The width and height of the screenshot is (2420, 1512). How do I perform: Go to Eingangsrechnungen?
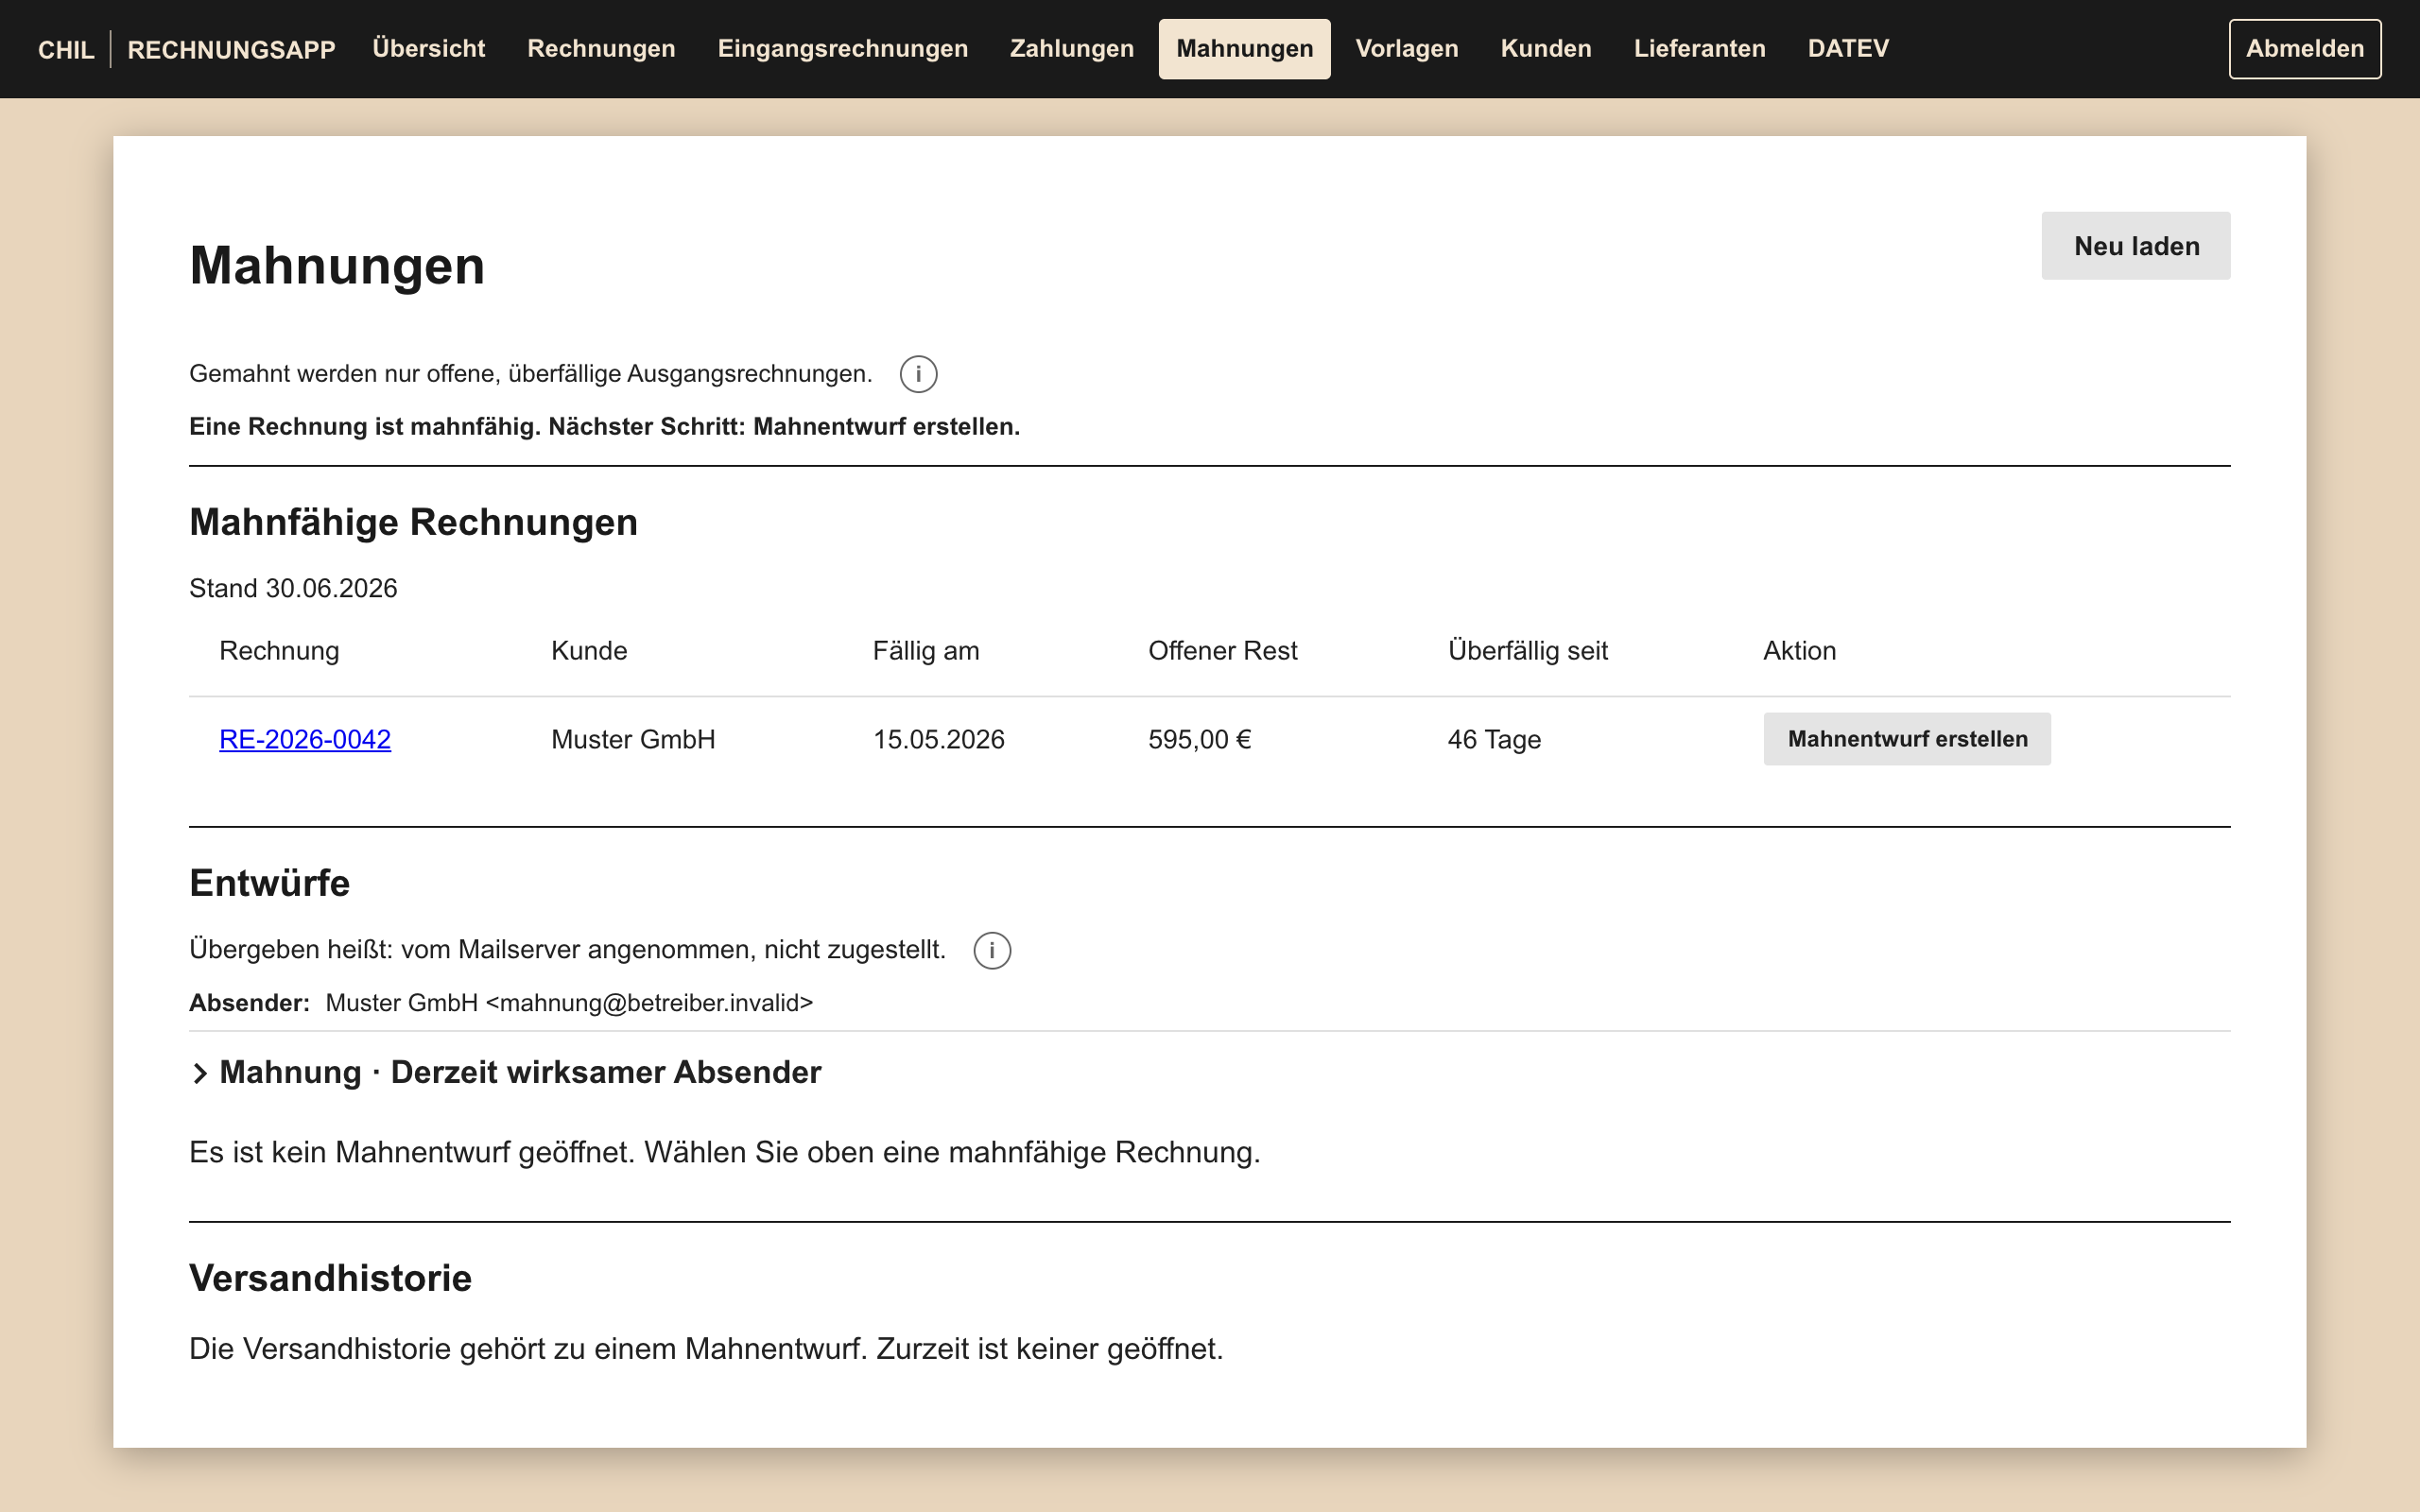pos(842,48)
